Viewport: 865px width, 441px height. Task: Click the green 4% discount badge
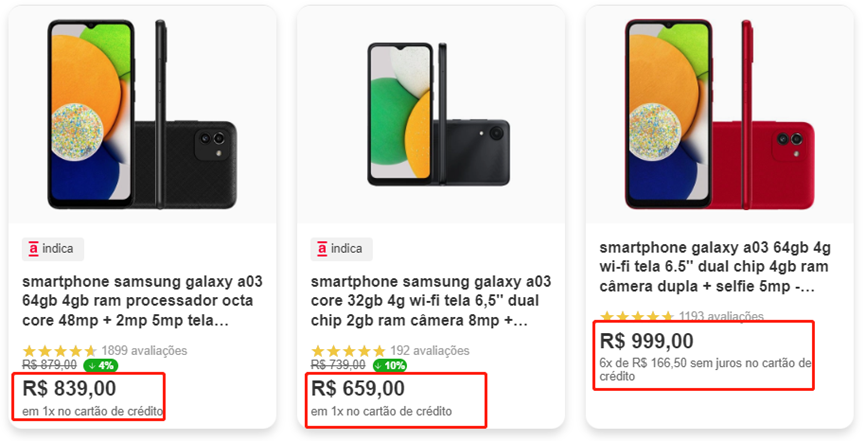click(x=101, y=365)
